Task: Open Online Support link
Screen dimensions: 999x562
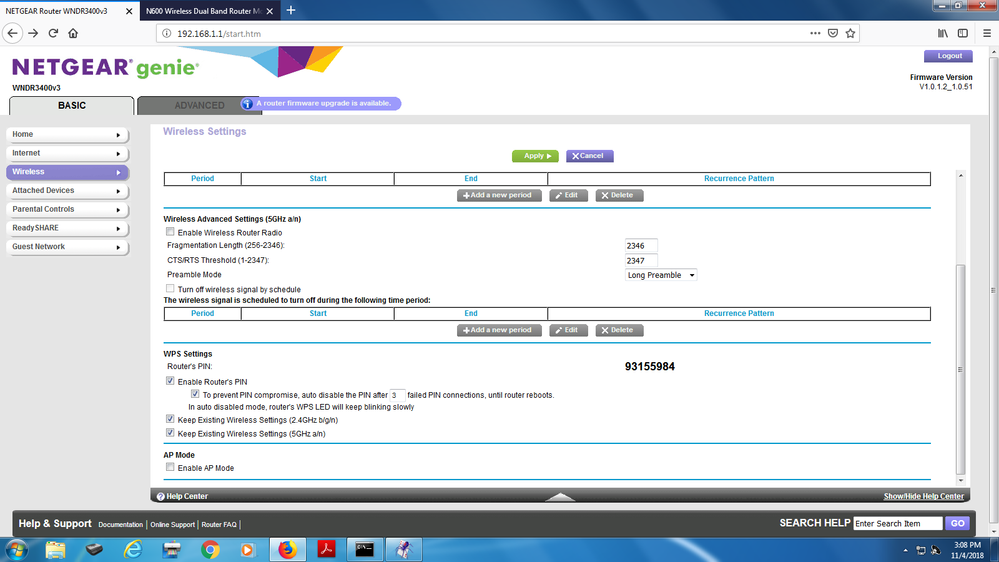Action: point(173,524)
